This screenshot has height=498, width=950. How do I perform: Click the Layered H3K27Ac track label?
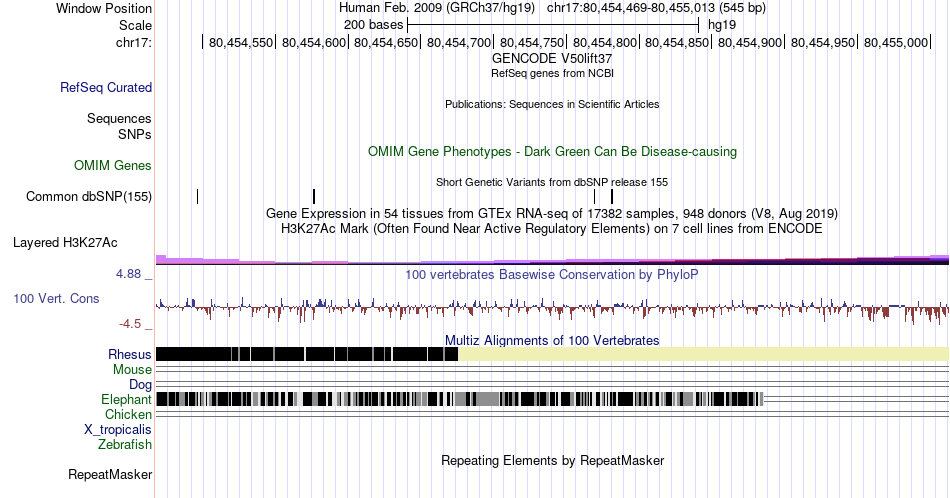65,242
